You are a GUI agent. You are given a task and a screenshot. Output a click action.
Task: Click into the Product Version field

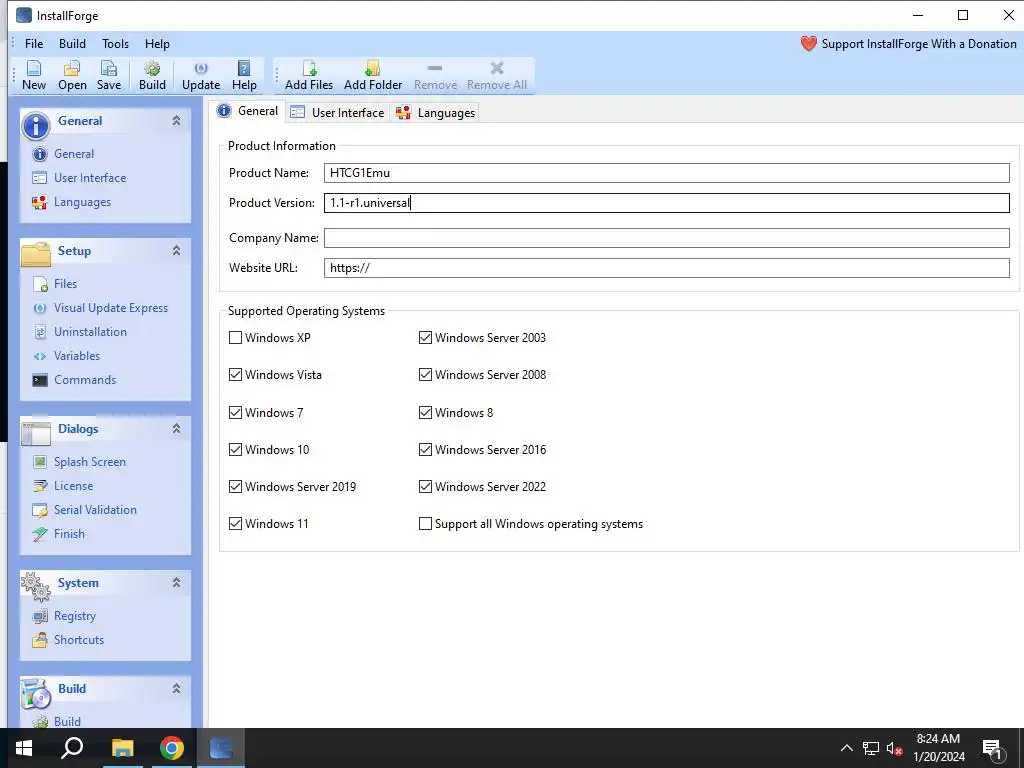pyautogui.click(x=667, y=203)
